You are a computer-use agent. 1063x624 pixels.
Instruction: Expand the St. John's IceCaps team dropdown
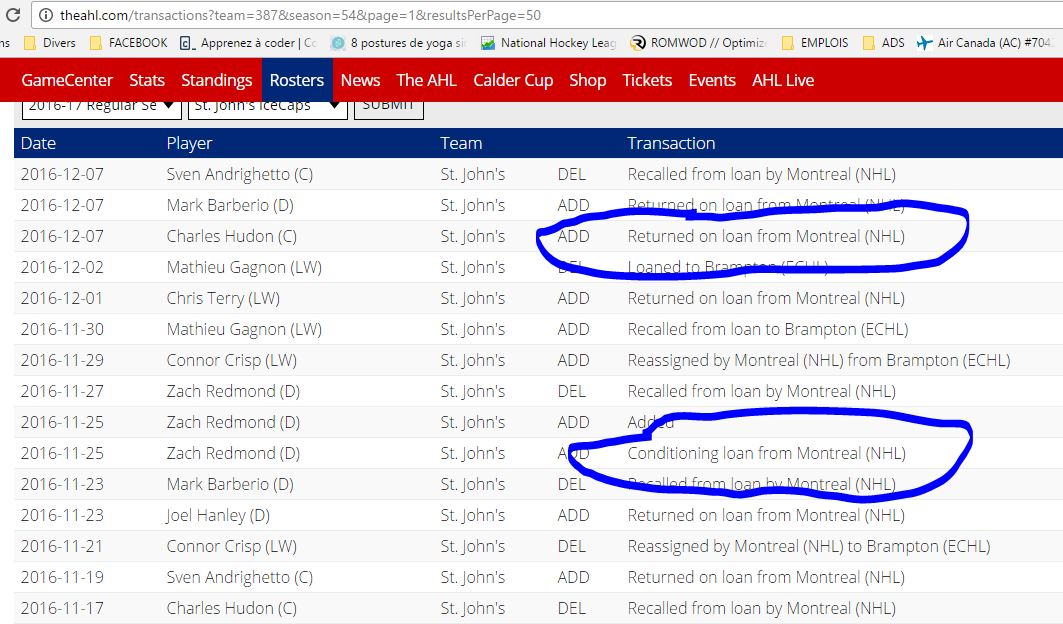(x=268, y=109)
